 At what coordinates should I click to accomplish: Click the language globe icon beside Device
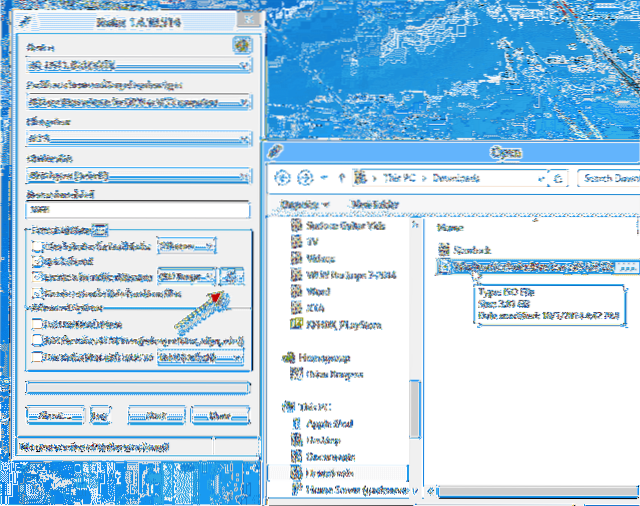point(240,45)
